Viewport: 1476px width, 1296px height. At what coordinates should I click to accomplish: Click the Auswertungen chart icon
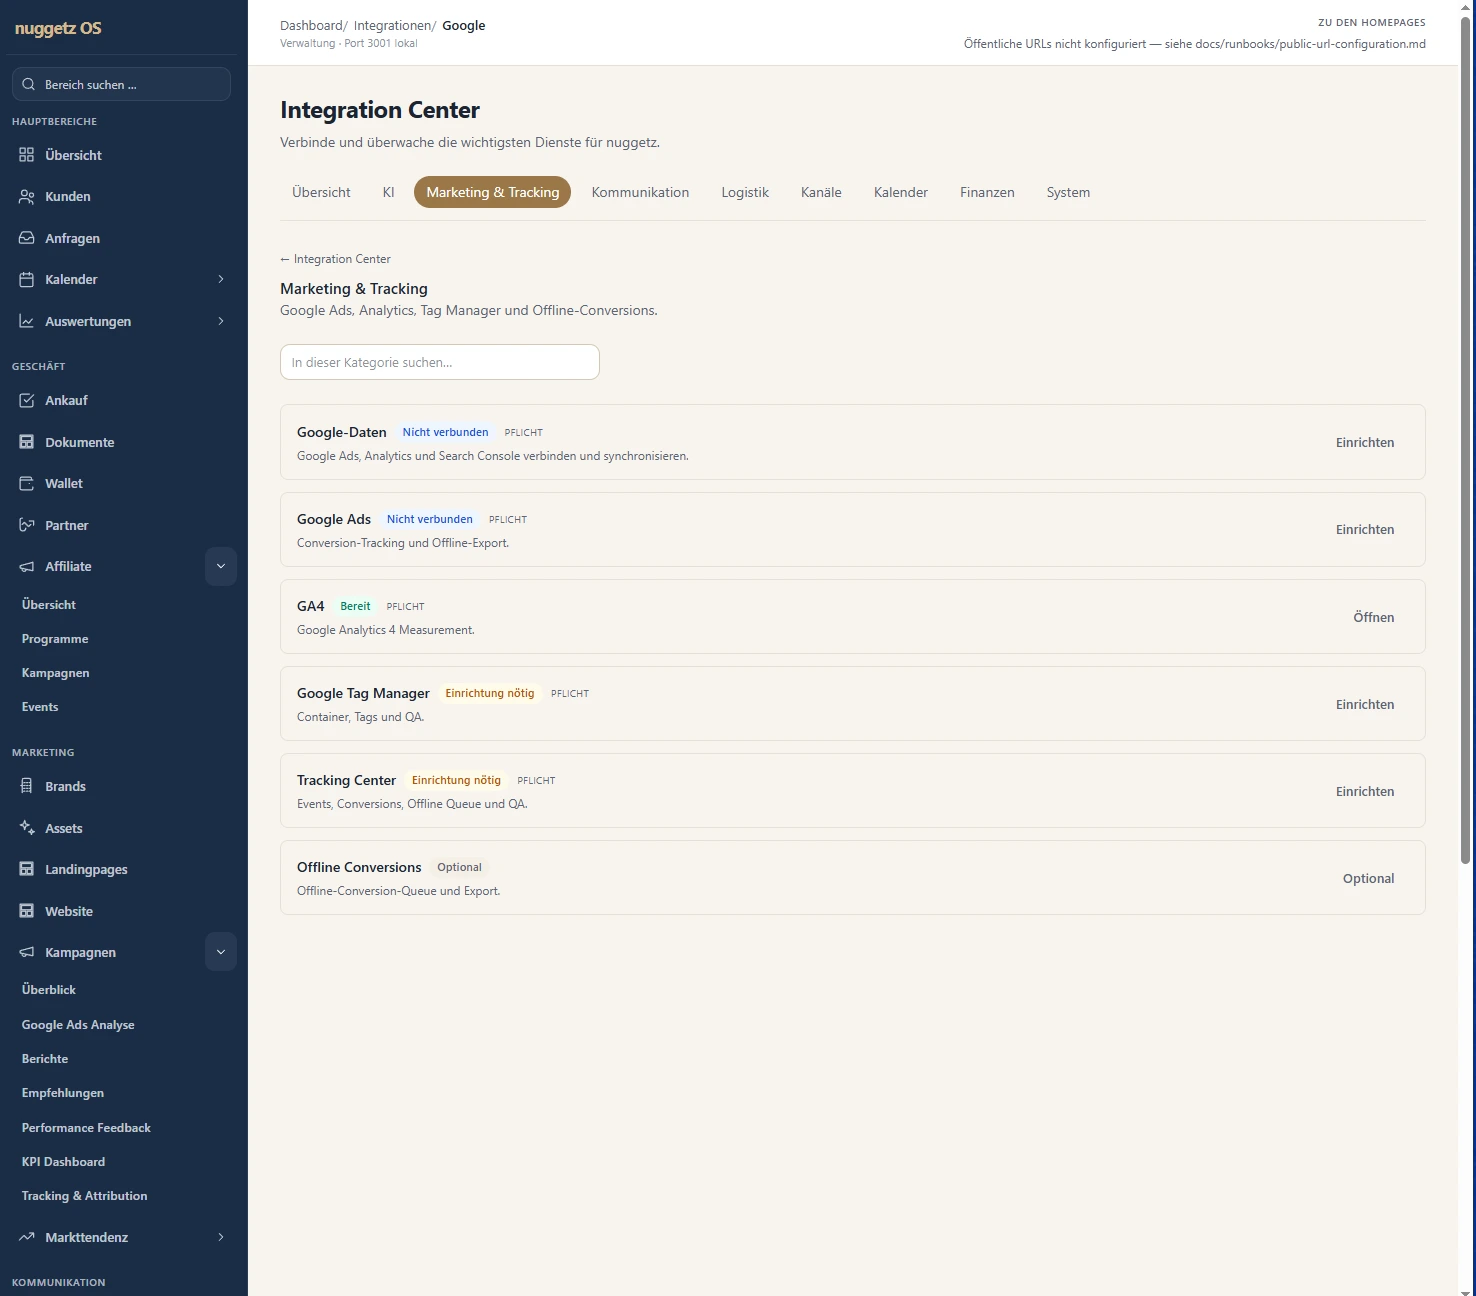pos(27,321)
